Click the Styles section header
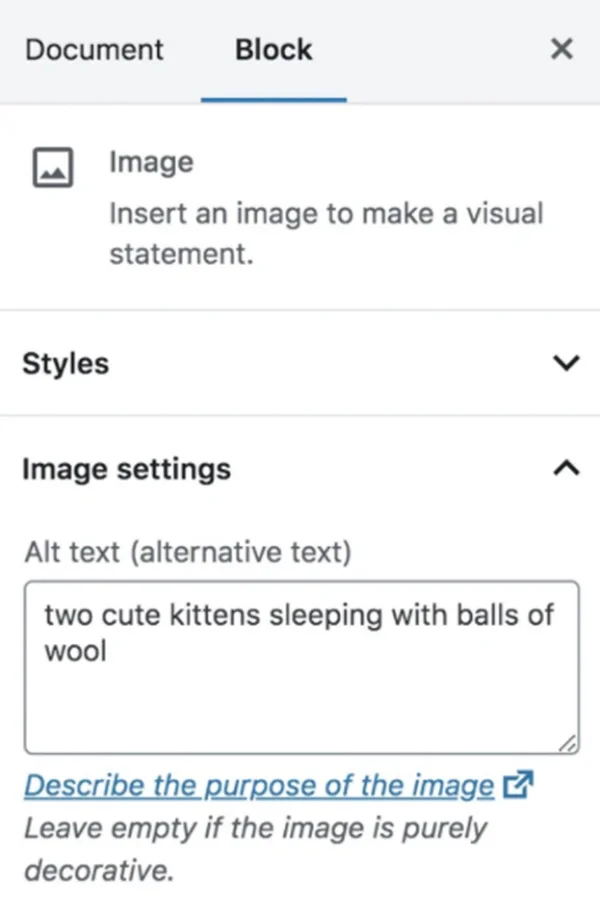 pyautogui.click(x=65, y=364)
